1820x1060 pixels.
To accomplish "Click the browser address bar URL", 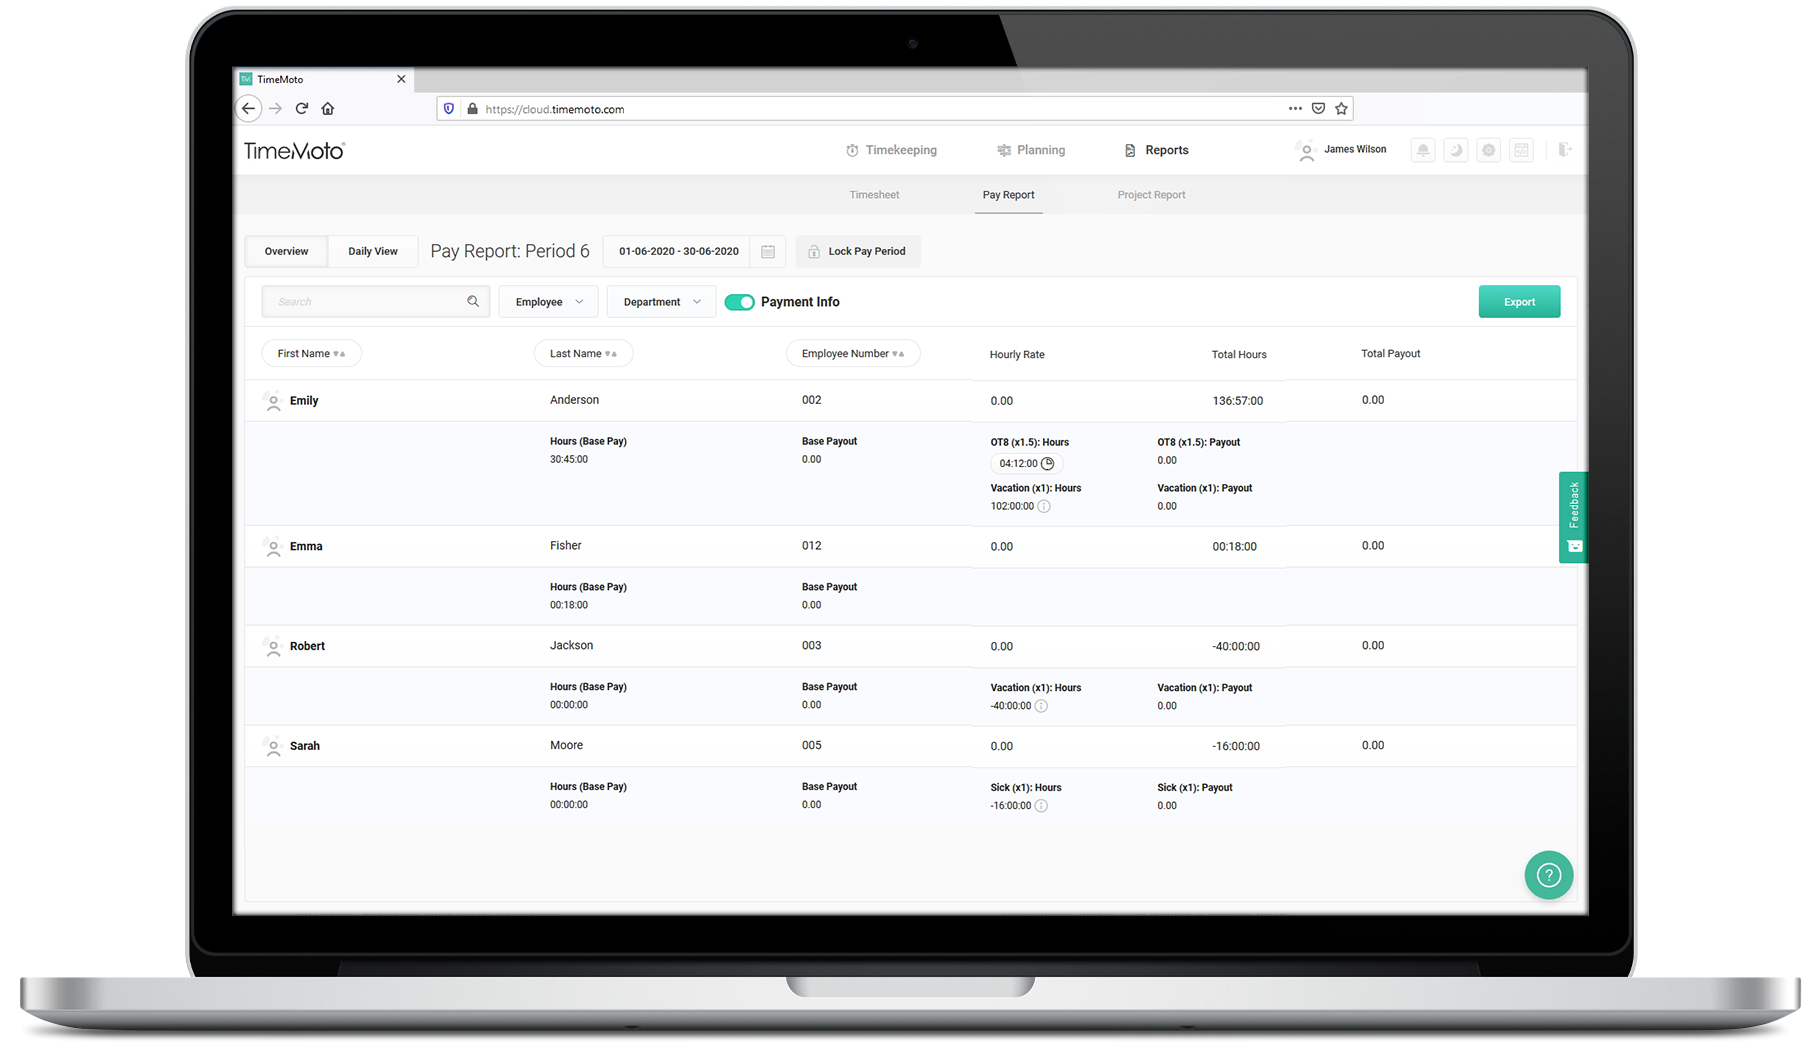I will (x=555, y=109).
